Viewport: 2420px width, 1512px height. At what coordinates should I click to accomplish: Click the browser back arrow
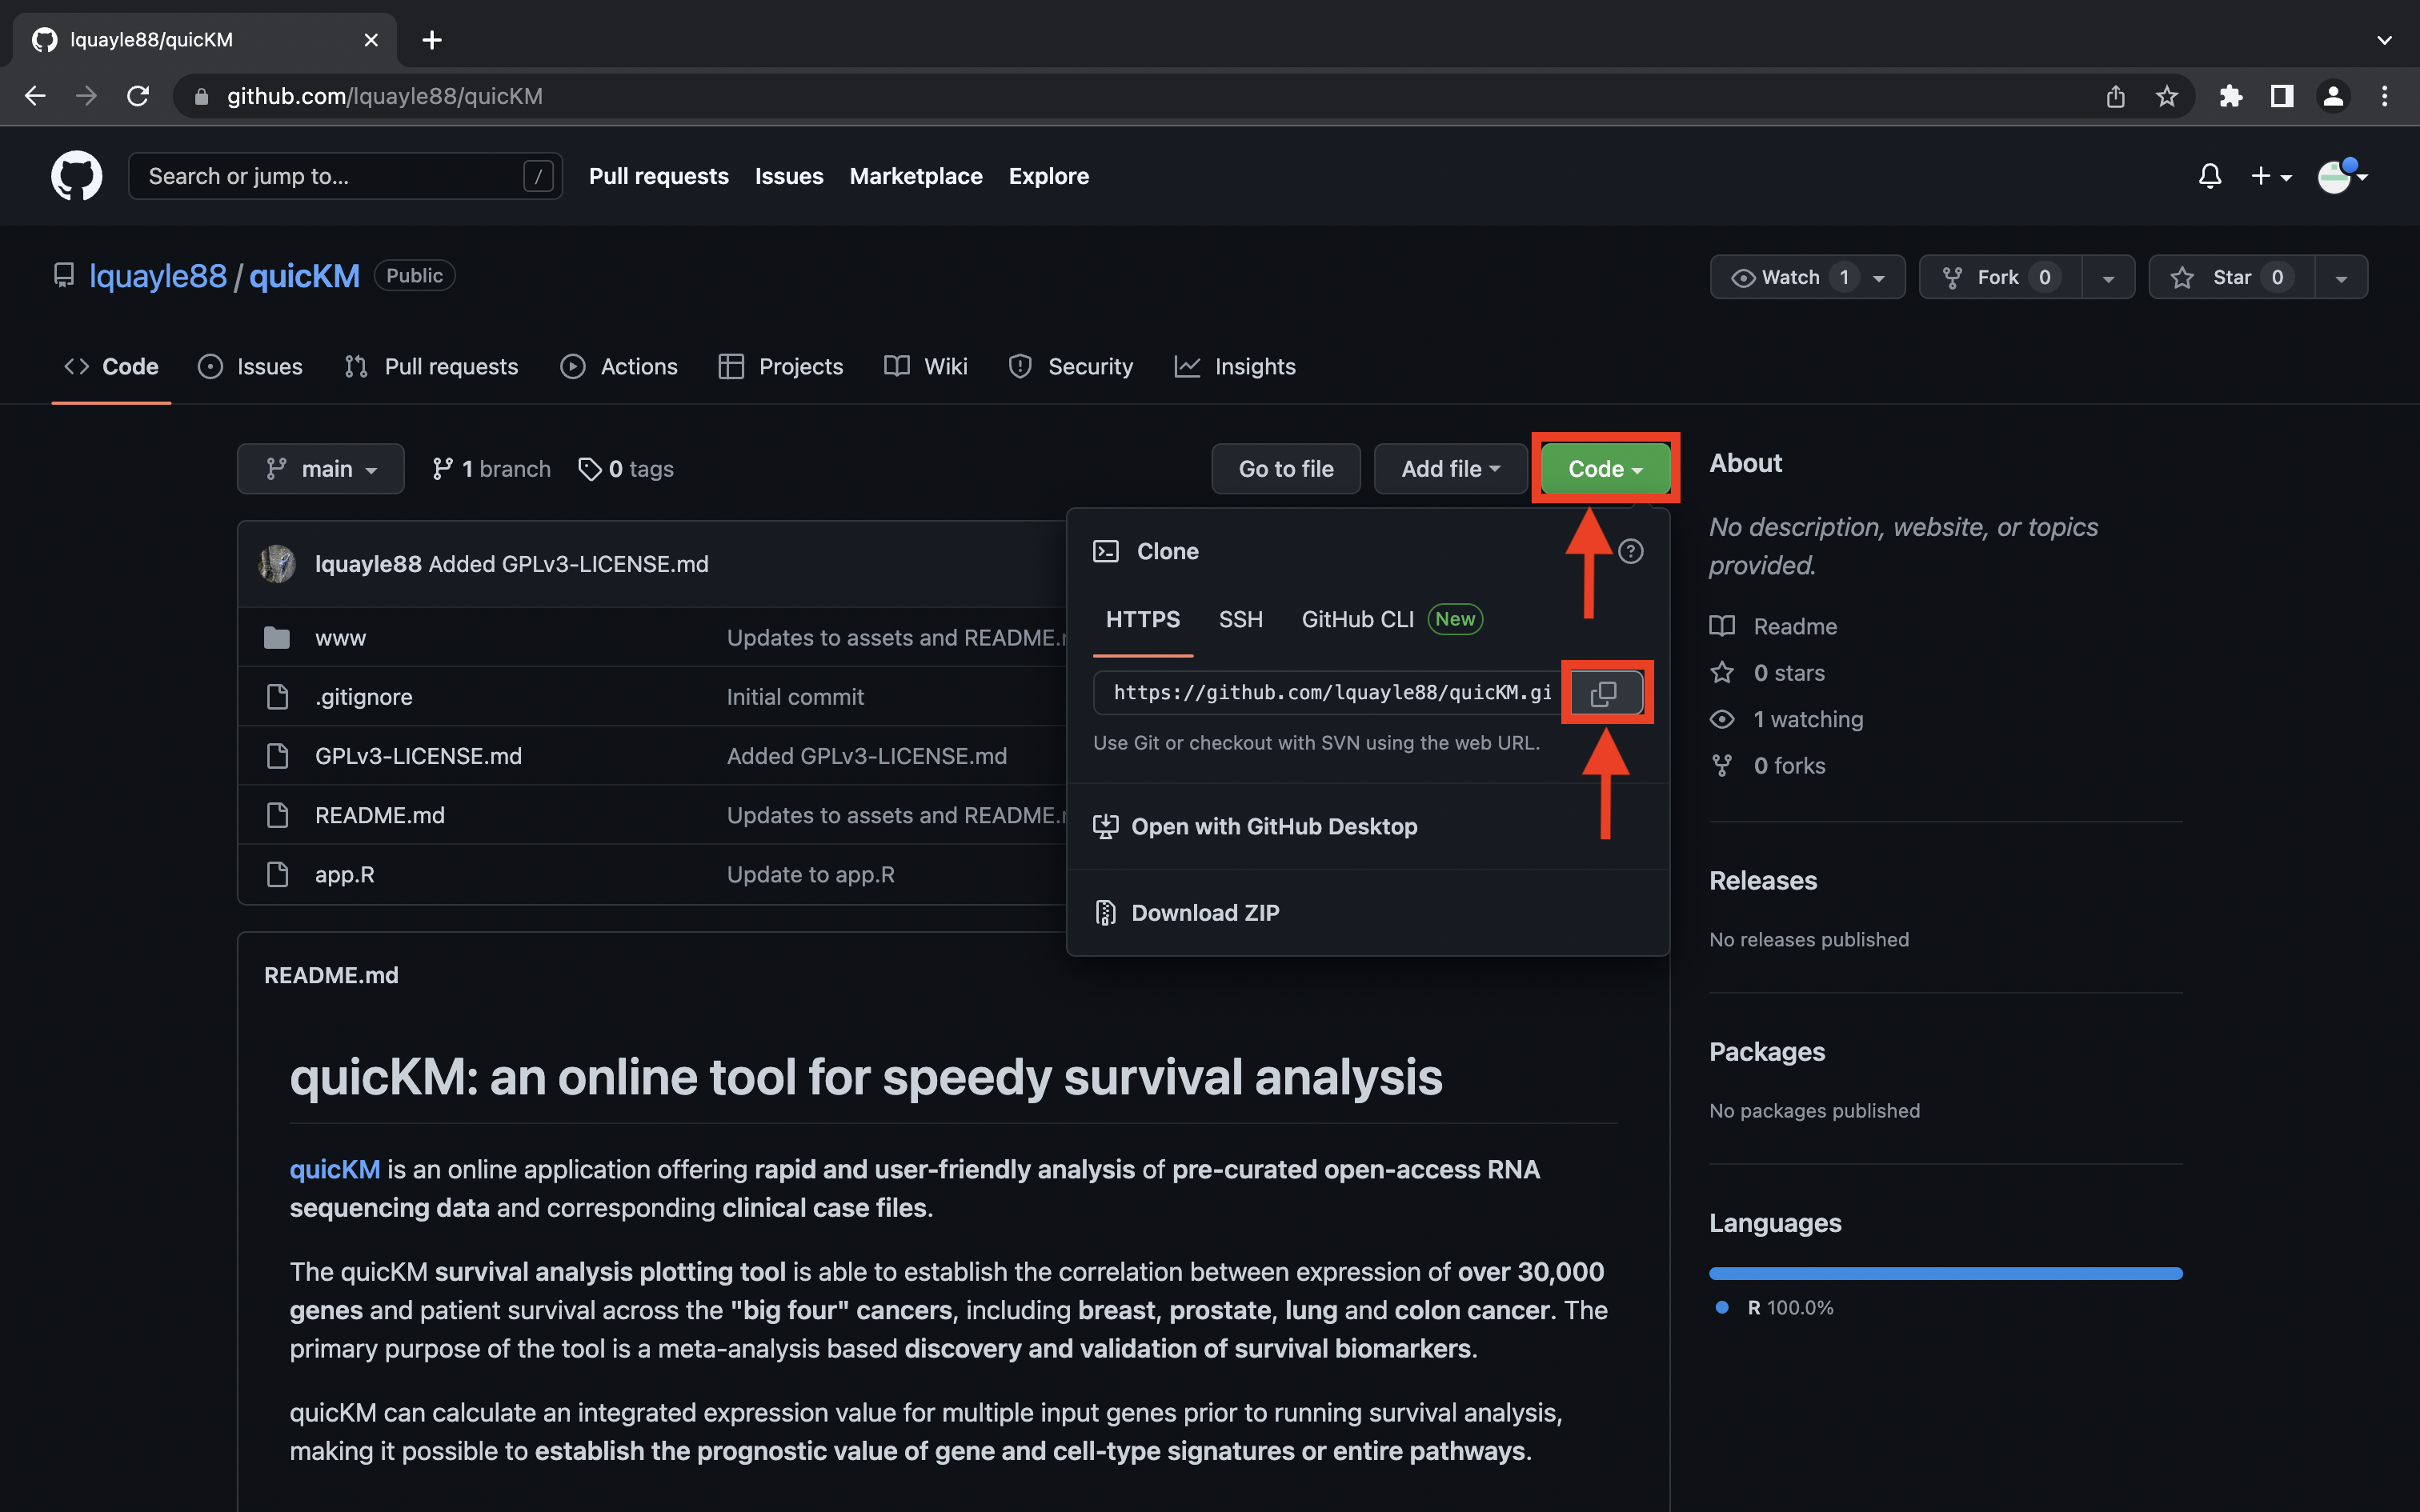click(x=35, y=96)
